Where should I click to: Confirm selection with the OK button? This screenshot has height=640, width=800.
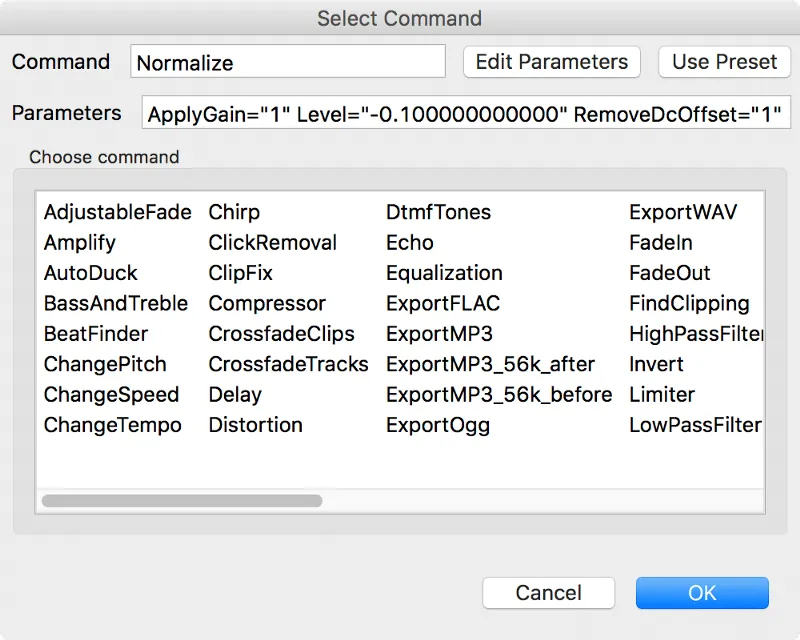(x=702, y=592)
